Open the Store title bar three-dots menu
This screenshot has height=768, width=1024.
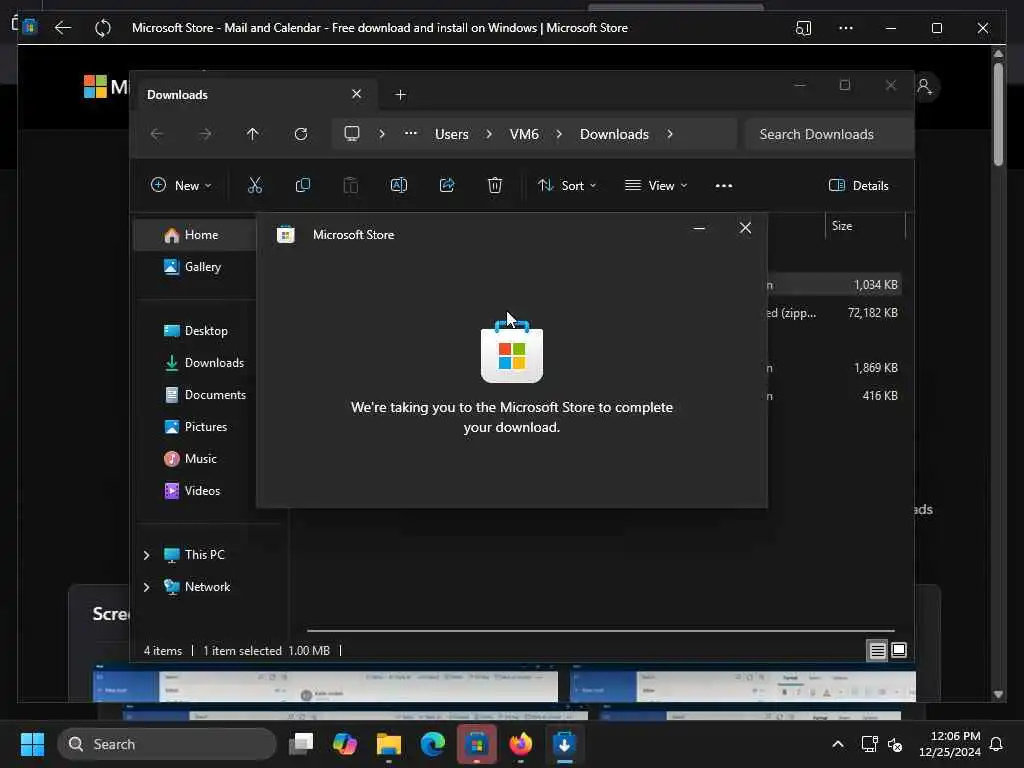pyautogui.click(x=846, y=28)
